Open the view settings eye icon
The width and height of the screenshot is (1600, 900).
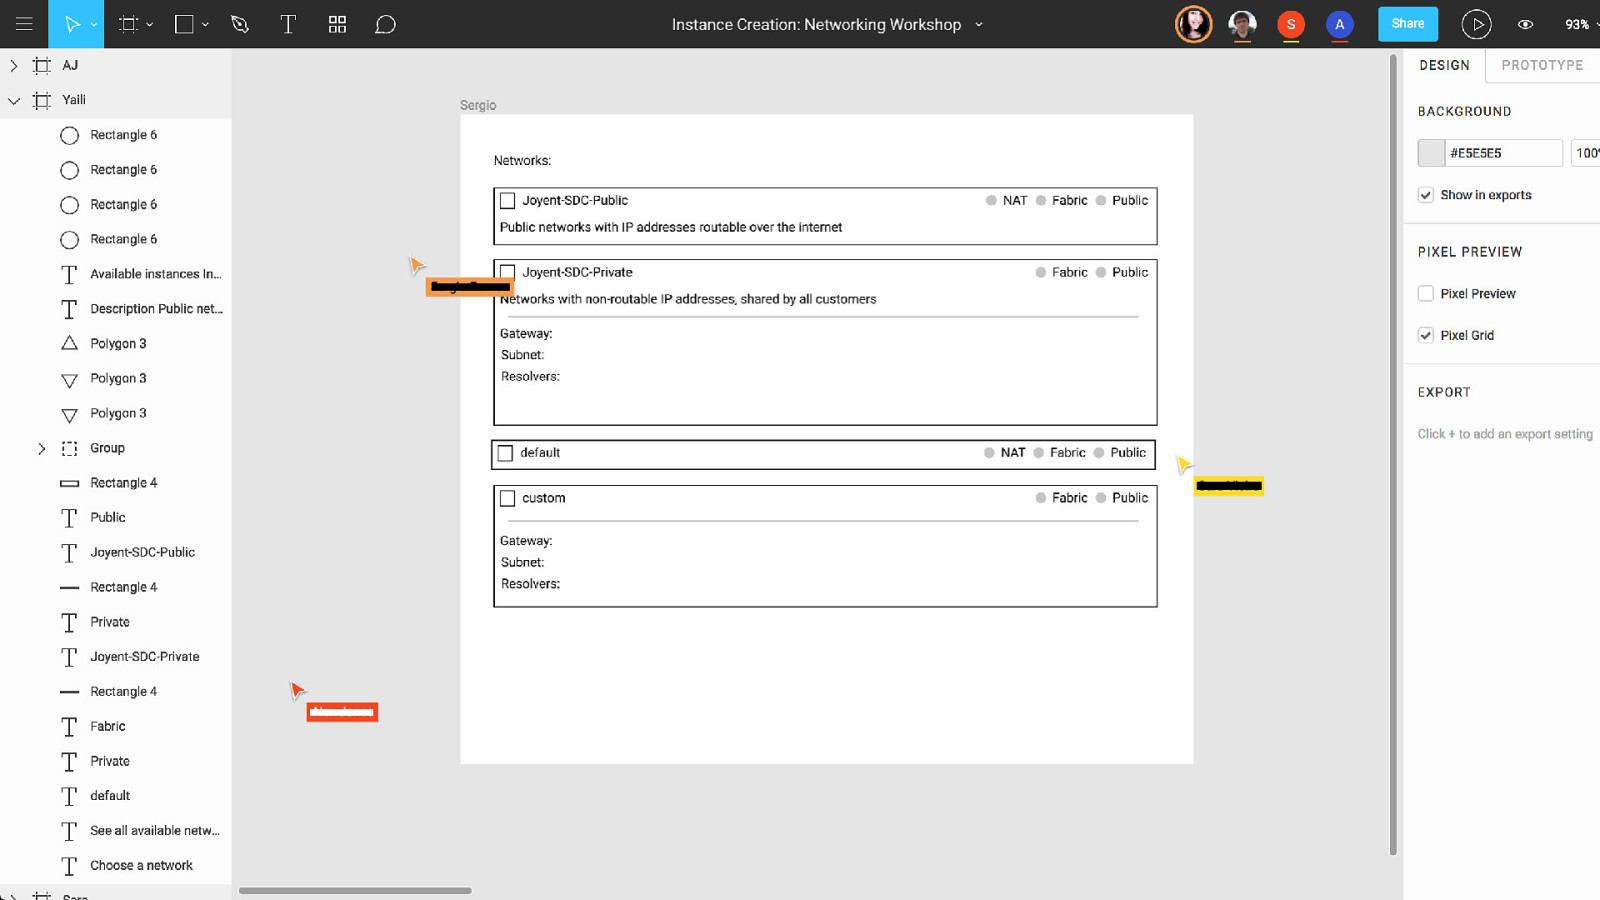coord(1525,25)
